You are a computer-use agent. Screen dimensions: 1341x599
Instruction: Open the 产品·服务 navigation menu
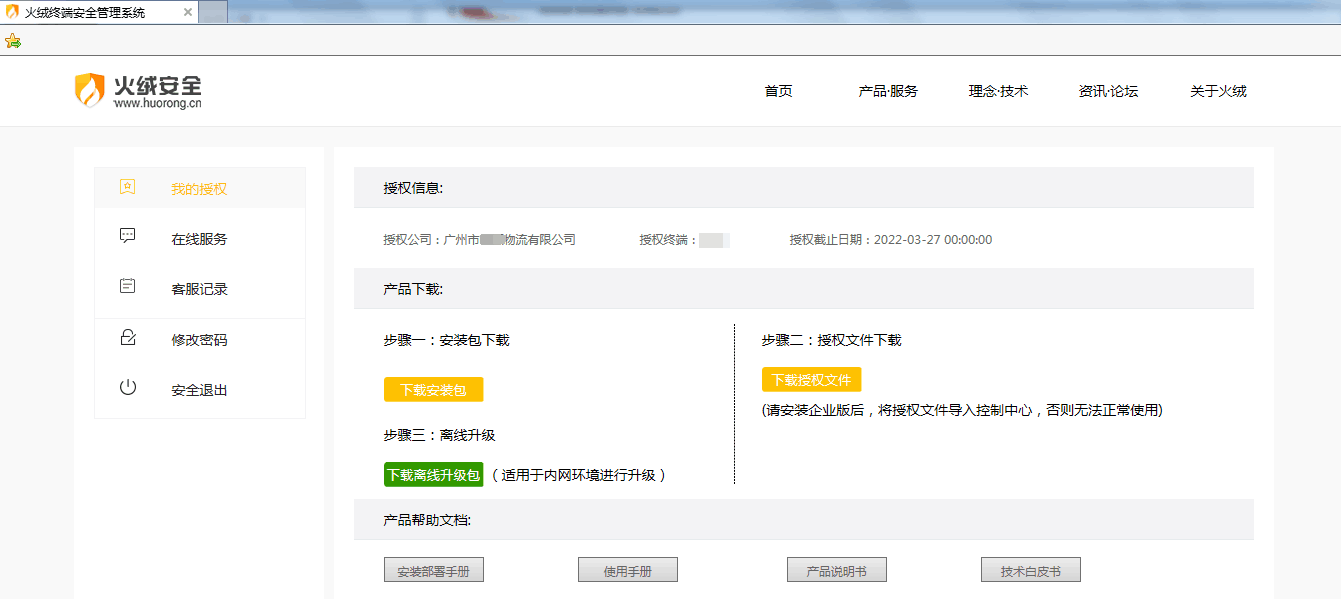(887, 91)
